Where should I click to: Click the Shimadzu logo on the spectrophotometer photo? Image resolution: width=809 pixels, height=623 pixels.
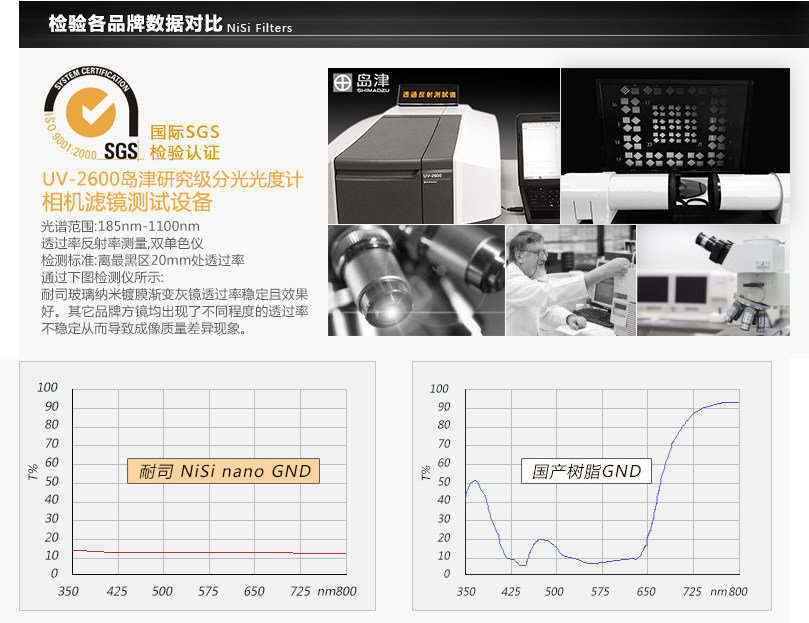point(361,83)
